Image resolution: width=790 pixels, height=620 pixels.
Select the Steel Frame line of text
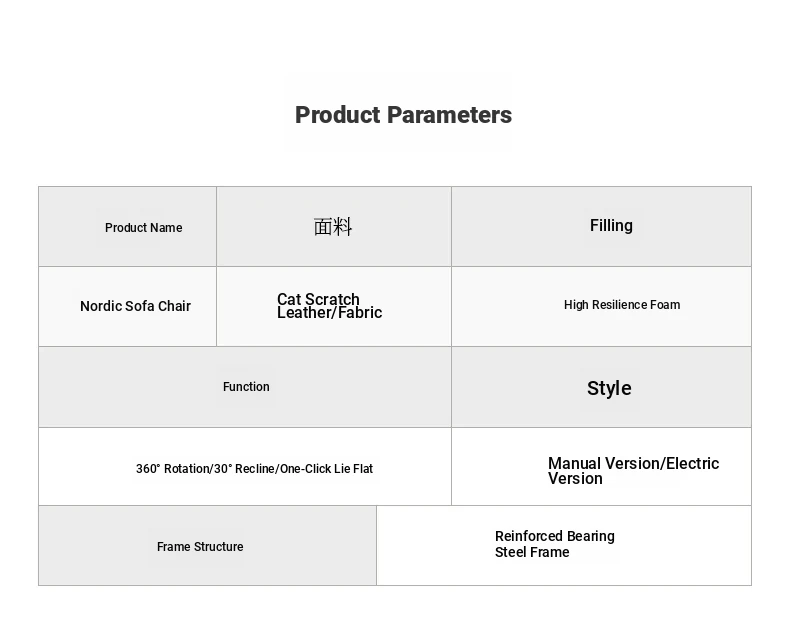(532, 552)
